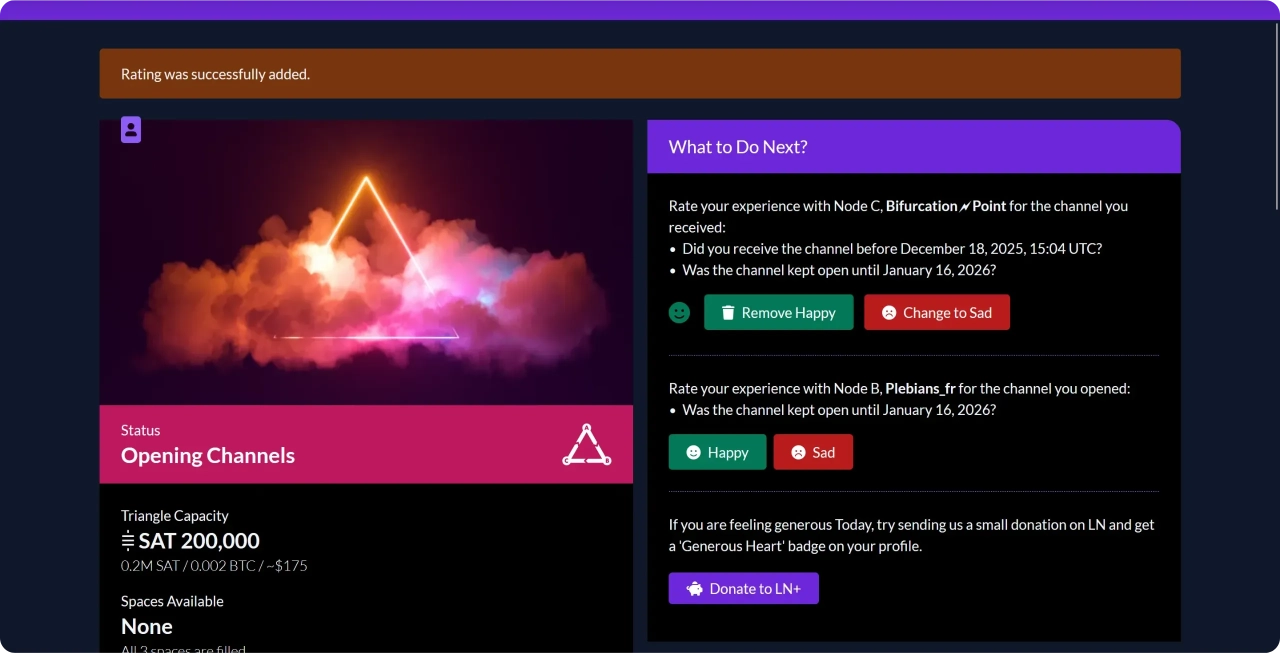This screenshot has width=1280, height=653.
Task: Click the 'What to Do Next?' header
Action: (x=738, y=147)
